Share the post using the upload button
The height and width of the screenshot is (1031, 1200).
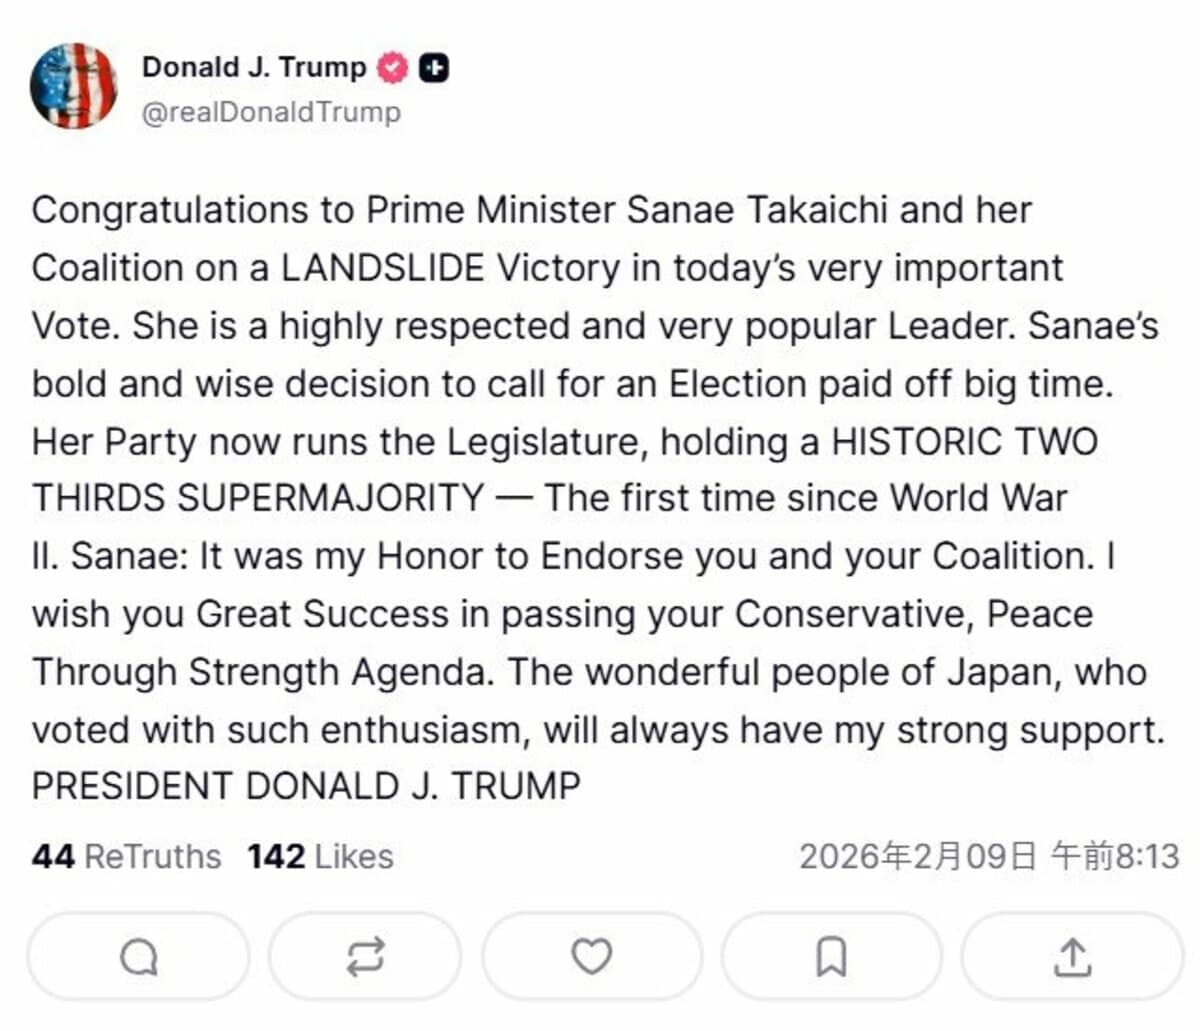pyautogui.click(x=1074, y=955)
